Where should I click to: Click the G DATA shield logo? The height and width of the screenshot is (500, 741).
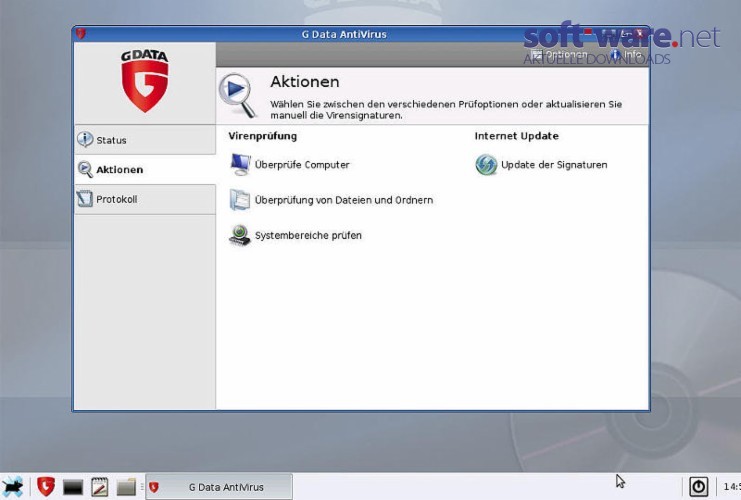click(x=145, y=81)
